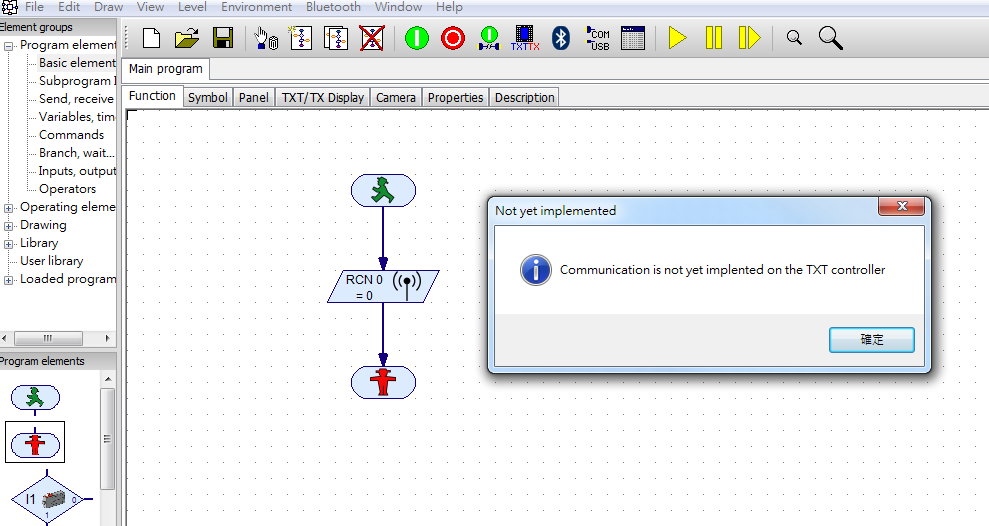Expand the Library tree group
989x526 pixels.
9,244
